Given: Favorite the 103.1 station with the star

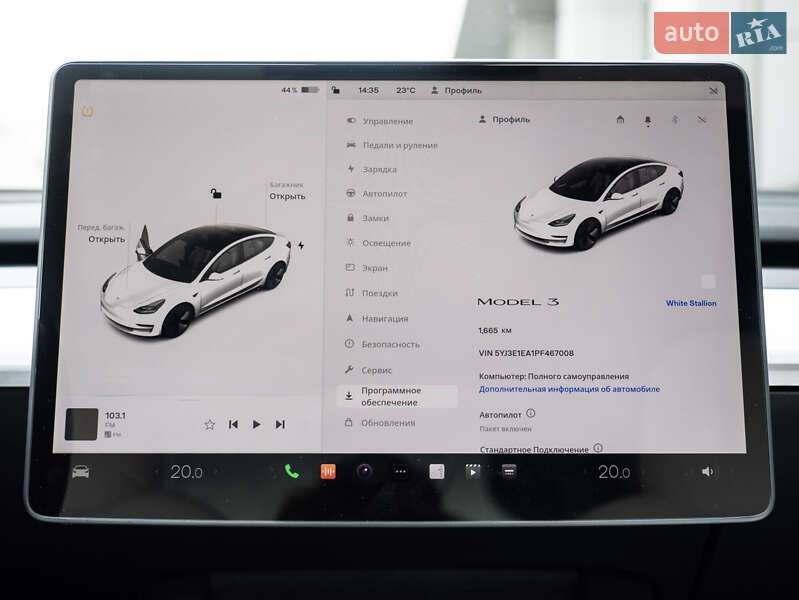Looking at the screenshot, I should pyautogui.click(x=209, y=425).
